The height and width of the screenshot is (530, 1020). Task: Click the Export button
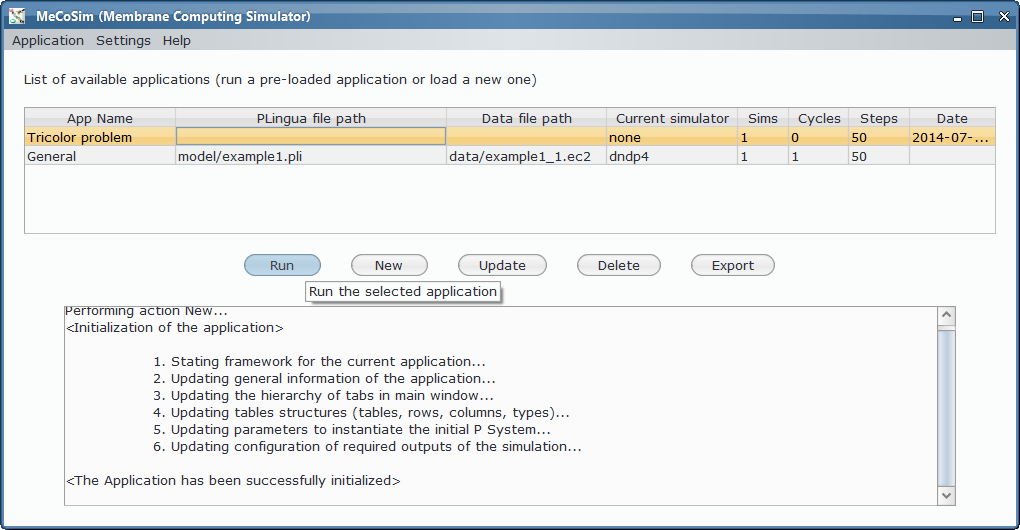pyautogui.click(x=732, y=265)
